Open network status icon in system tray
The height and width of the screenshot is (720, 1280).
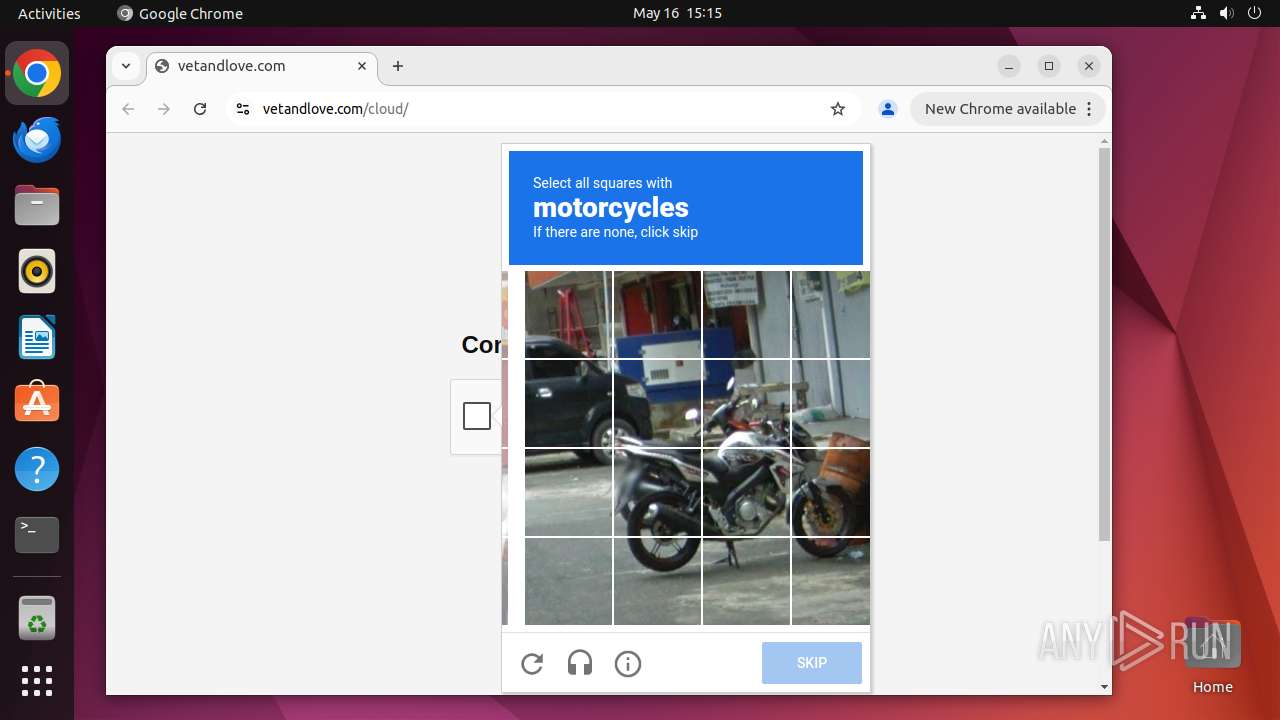[x=1199, y=13]
